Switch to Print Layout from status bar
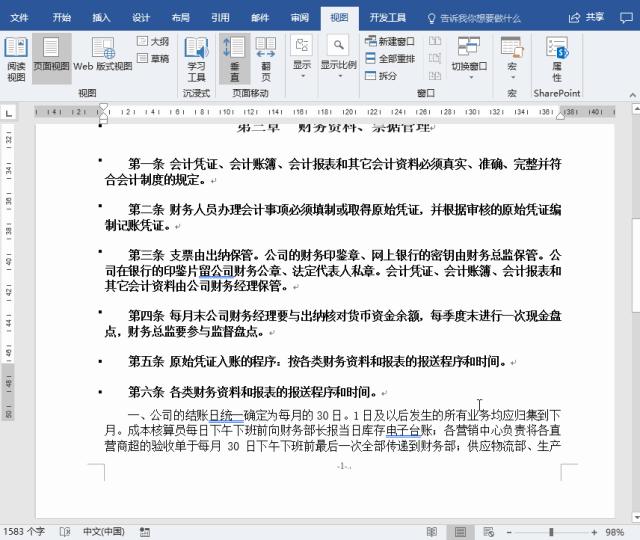Viewport: 640px width, 540px height. pos(460,532)
